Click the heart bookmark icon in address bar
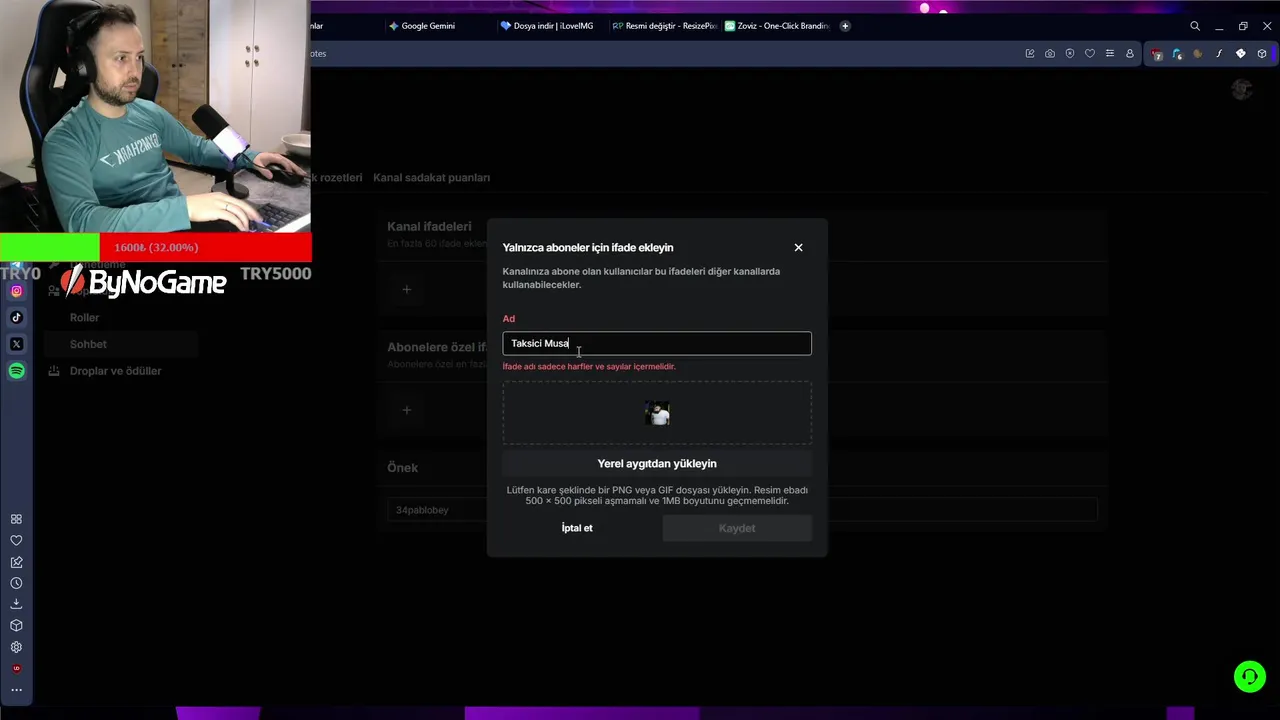 [x=1090, y=54]
